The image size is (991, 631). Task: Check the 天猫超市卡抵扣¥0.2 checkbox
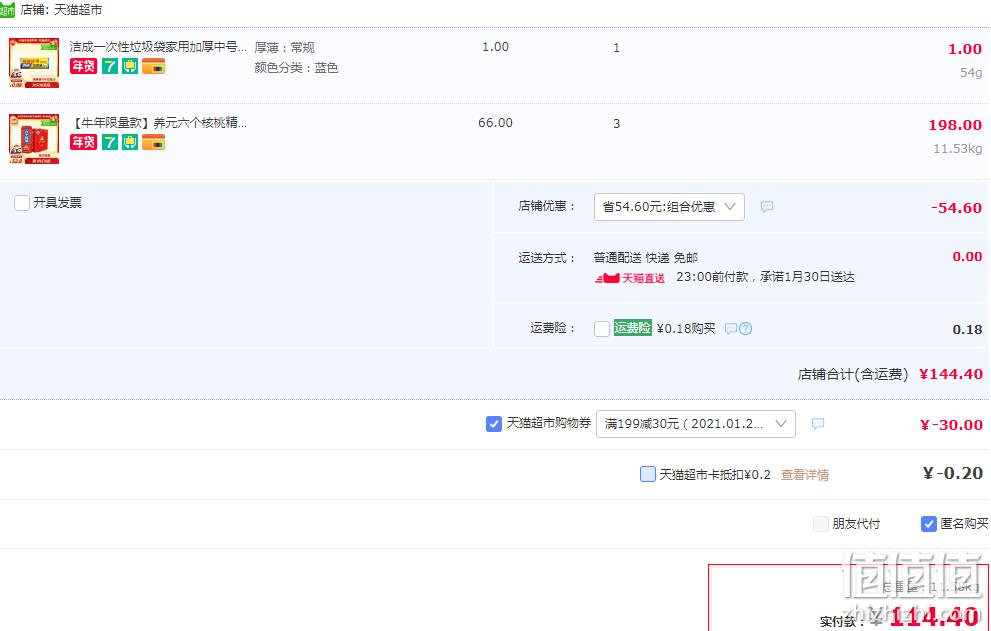tap(648, 474)
